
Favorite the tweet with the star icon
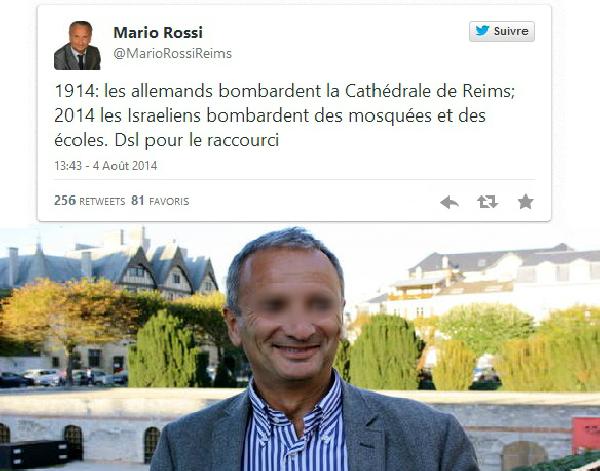[526, 201]
